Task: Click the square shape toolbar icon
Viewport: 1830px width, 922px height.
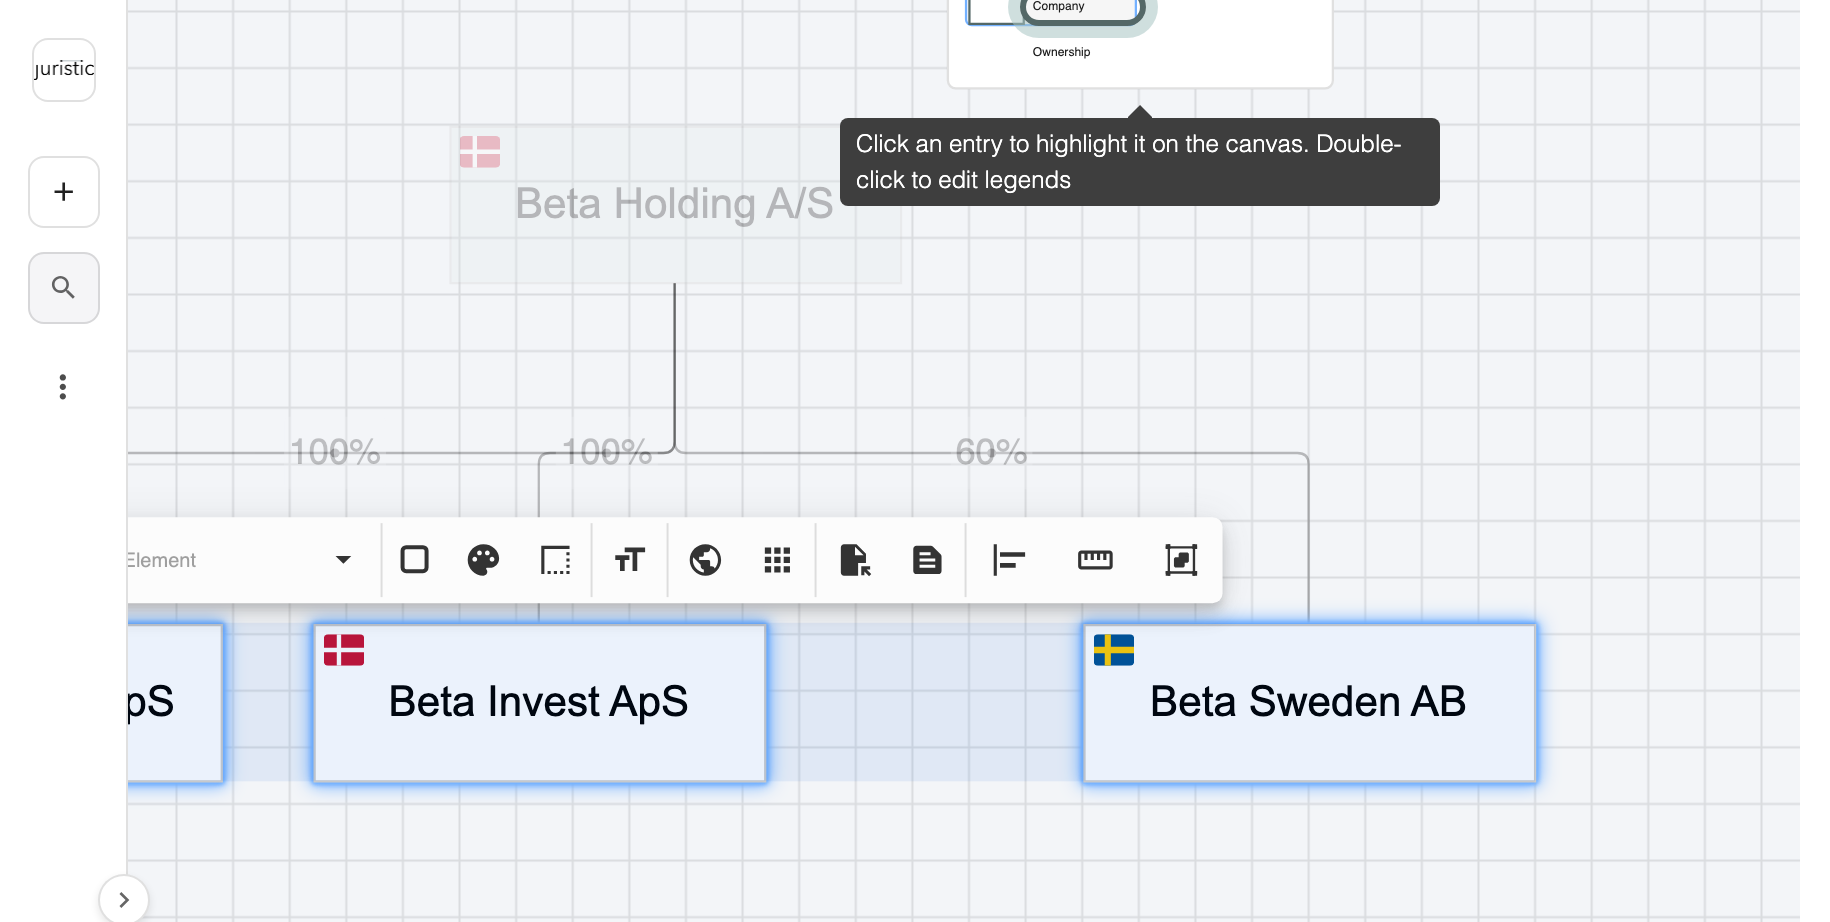Action: (414, 559)
